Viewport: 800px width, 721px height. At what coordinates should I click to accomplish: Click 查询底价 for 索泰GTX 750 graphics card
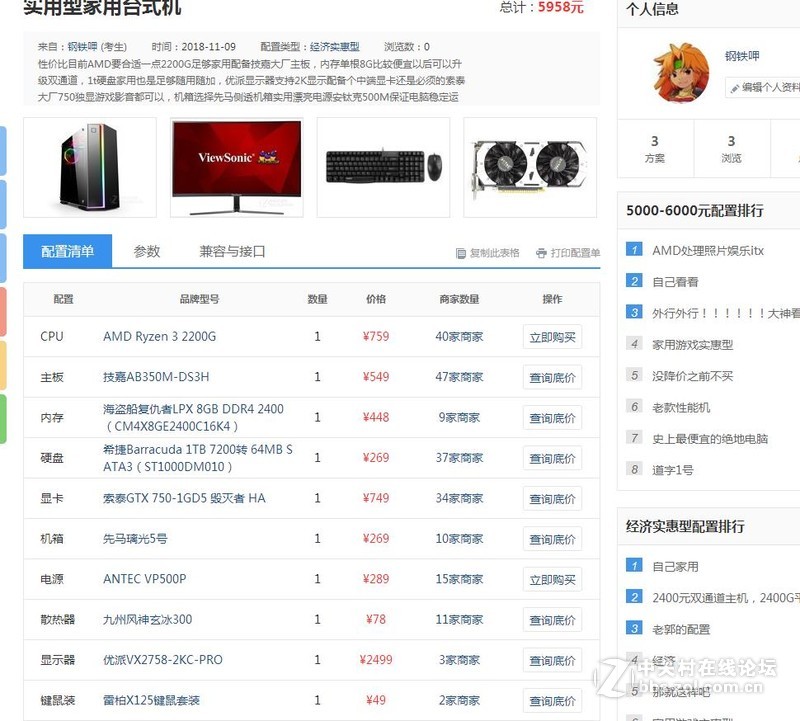click(553, 499)
